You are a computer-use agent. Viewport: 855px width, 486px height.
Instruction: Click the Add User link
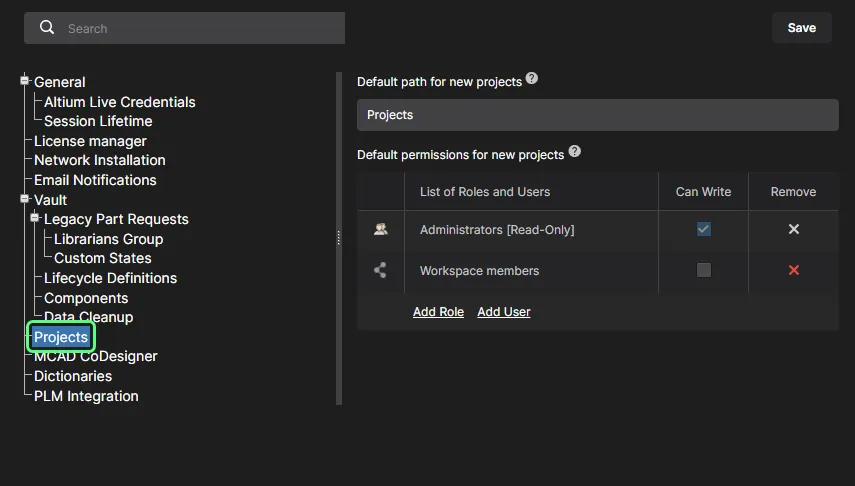click(504, 312)
